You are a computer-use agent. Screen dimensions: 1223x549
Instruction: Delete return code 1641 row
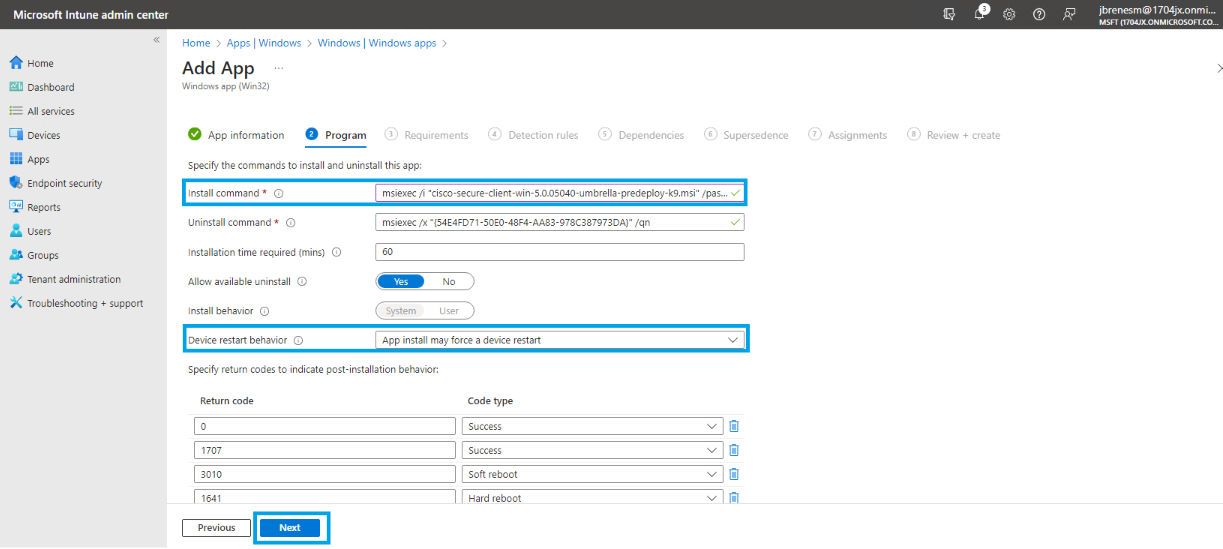tap(734, 498)
